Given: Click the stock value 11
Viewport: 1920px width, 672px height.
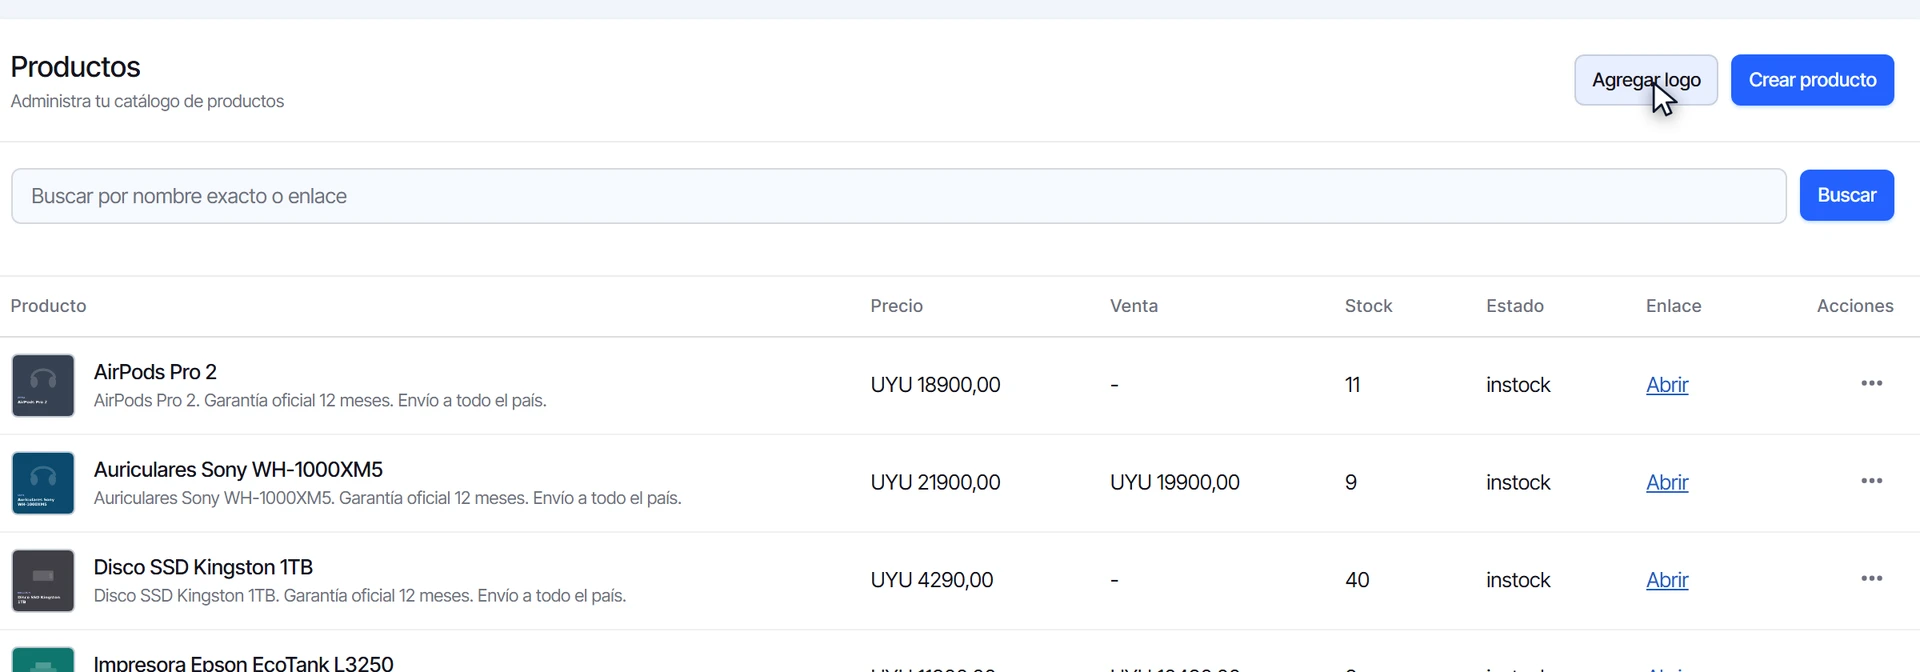Looking at the screenshot, I should pos(1352,385).
